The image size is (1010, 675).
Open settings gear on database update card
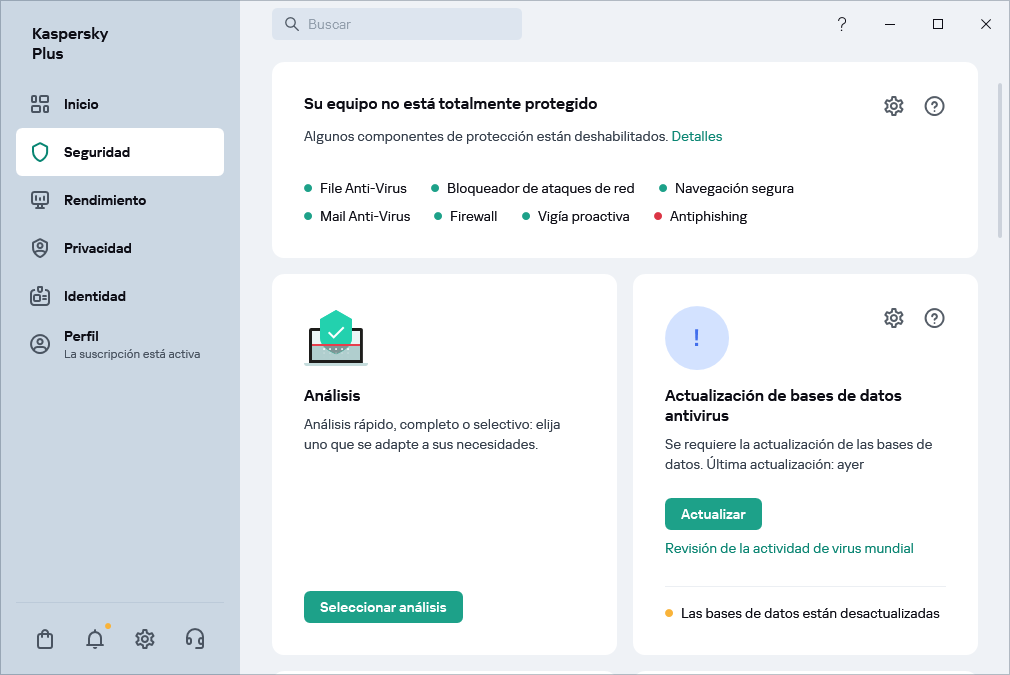coord(893,318)
